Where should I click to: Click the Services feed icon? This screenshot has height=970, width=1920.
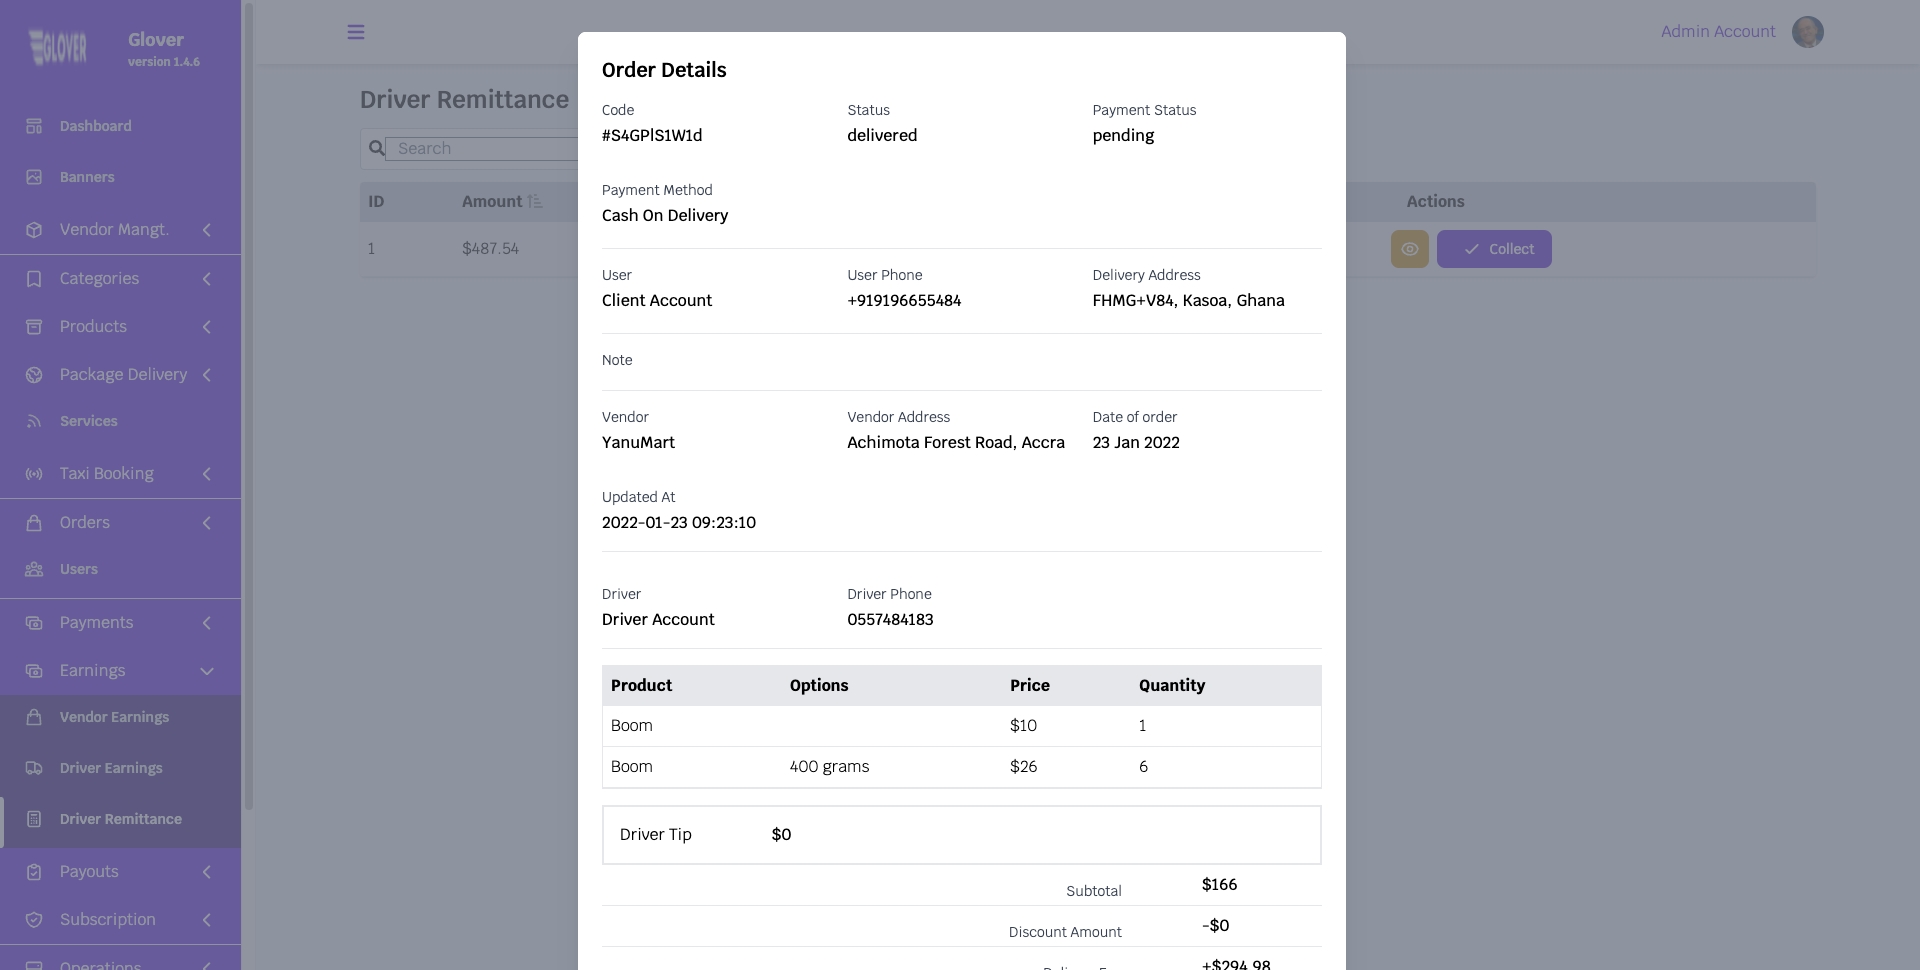(x=34, y=421)
